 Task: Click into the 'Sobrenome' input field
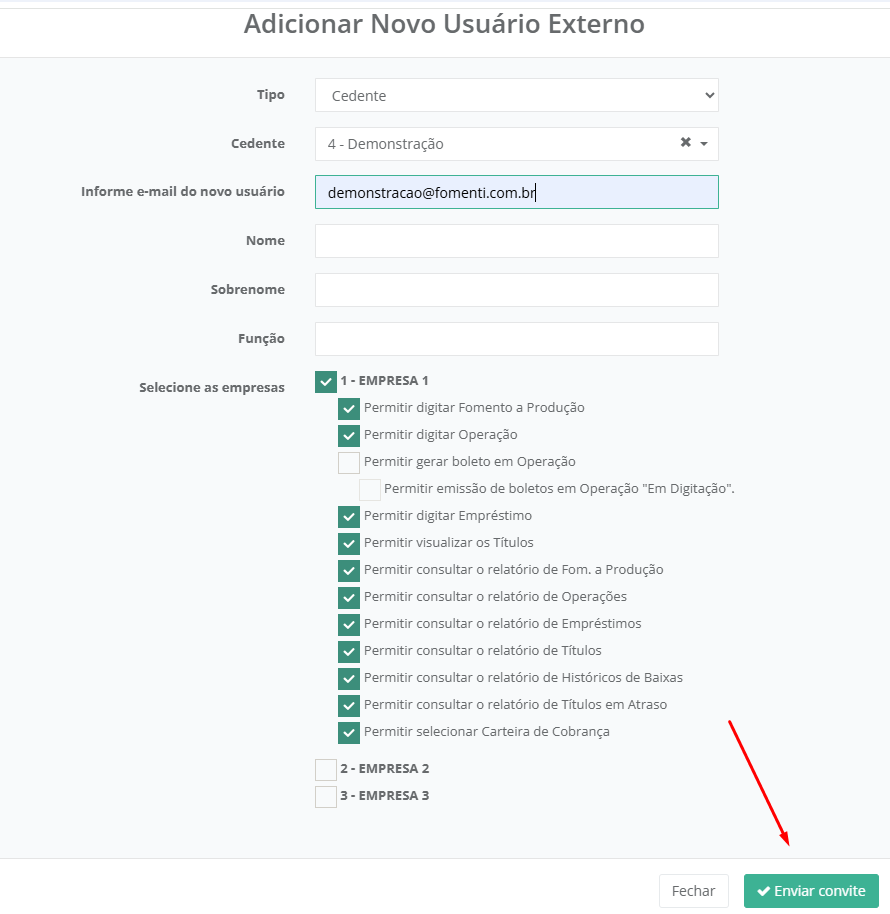pyautogui.click(x=516, y=290)
